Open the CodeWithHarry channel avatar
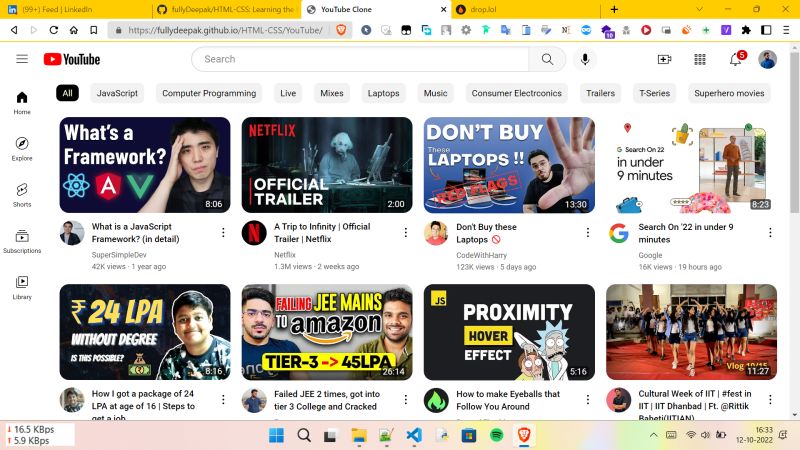 436,233
